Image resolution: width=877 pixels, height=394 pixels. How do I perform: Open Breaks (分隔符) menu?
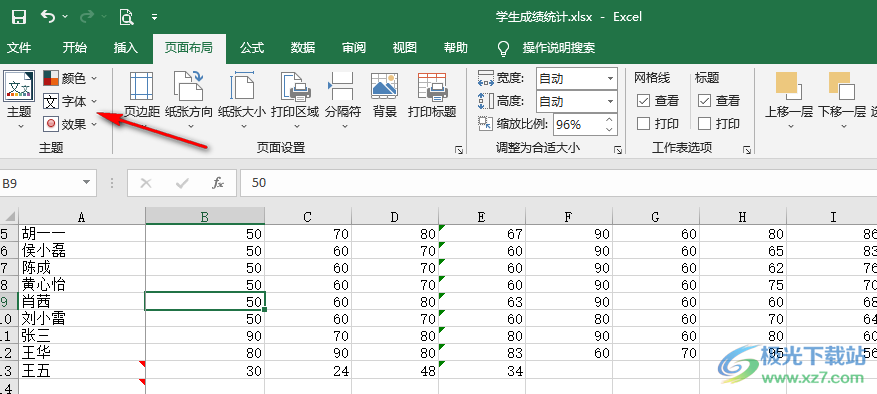pos(343,101)
